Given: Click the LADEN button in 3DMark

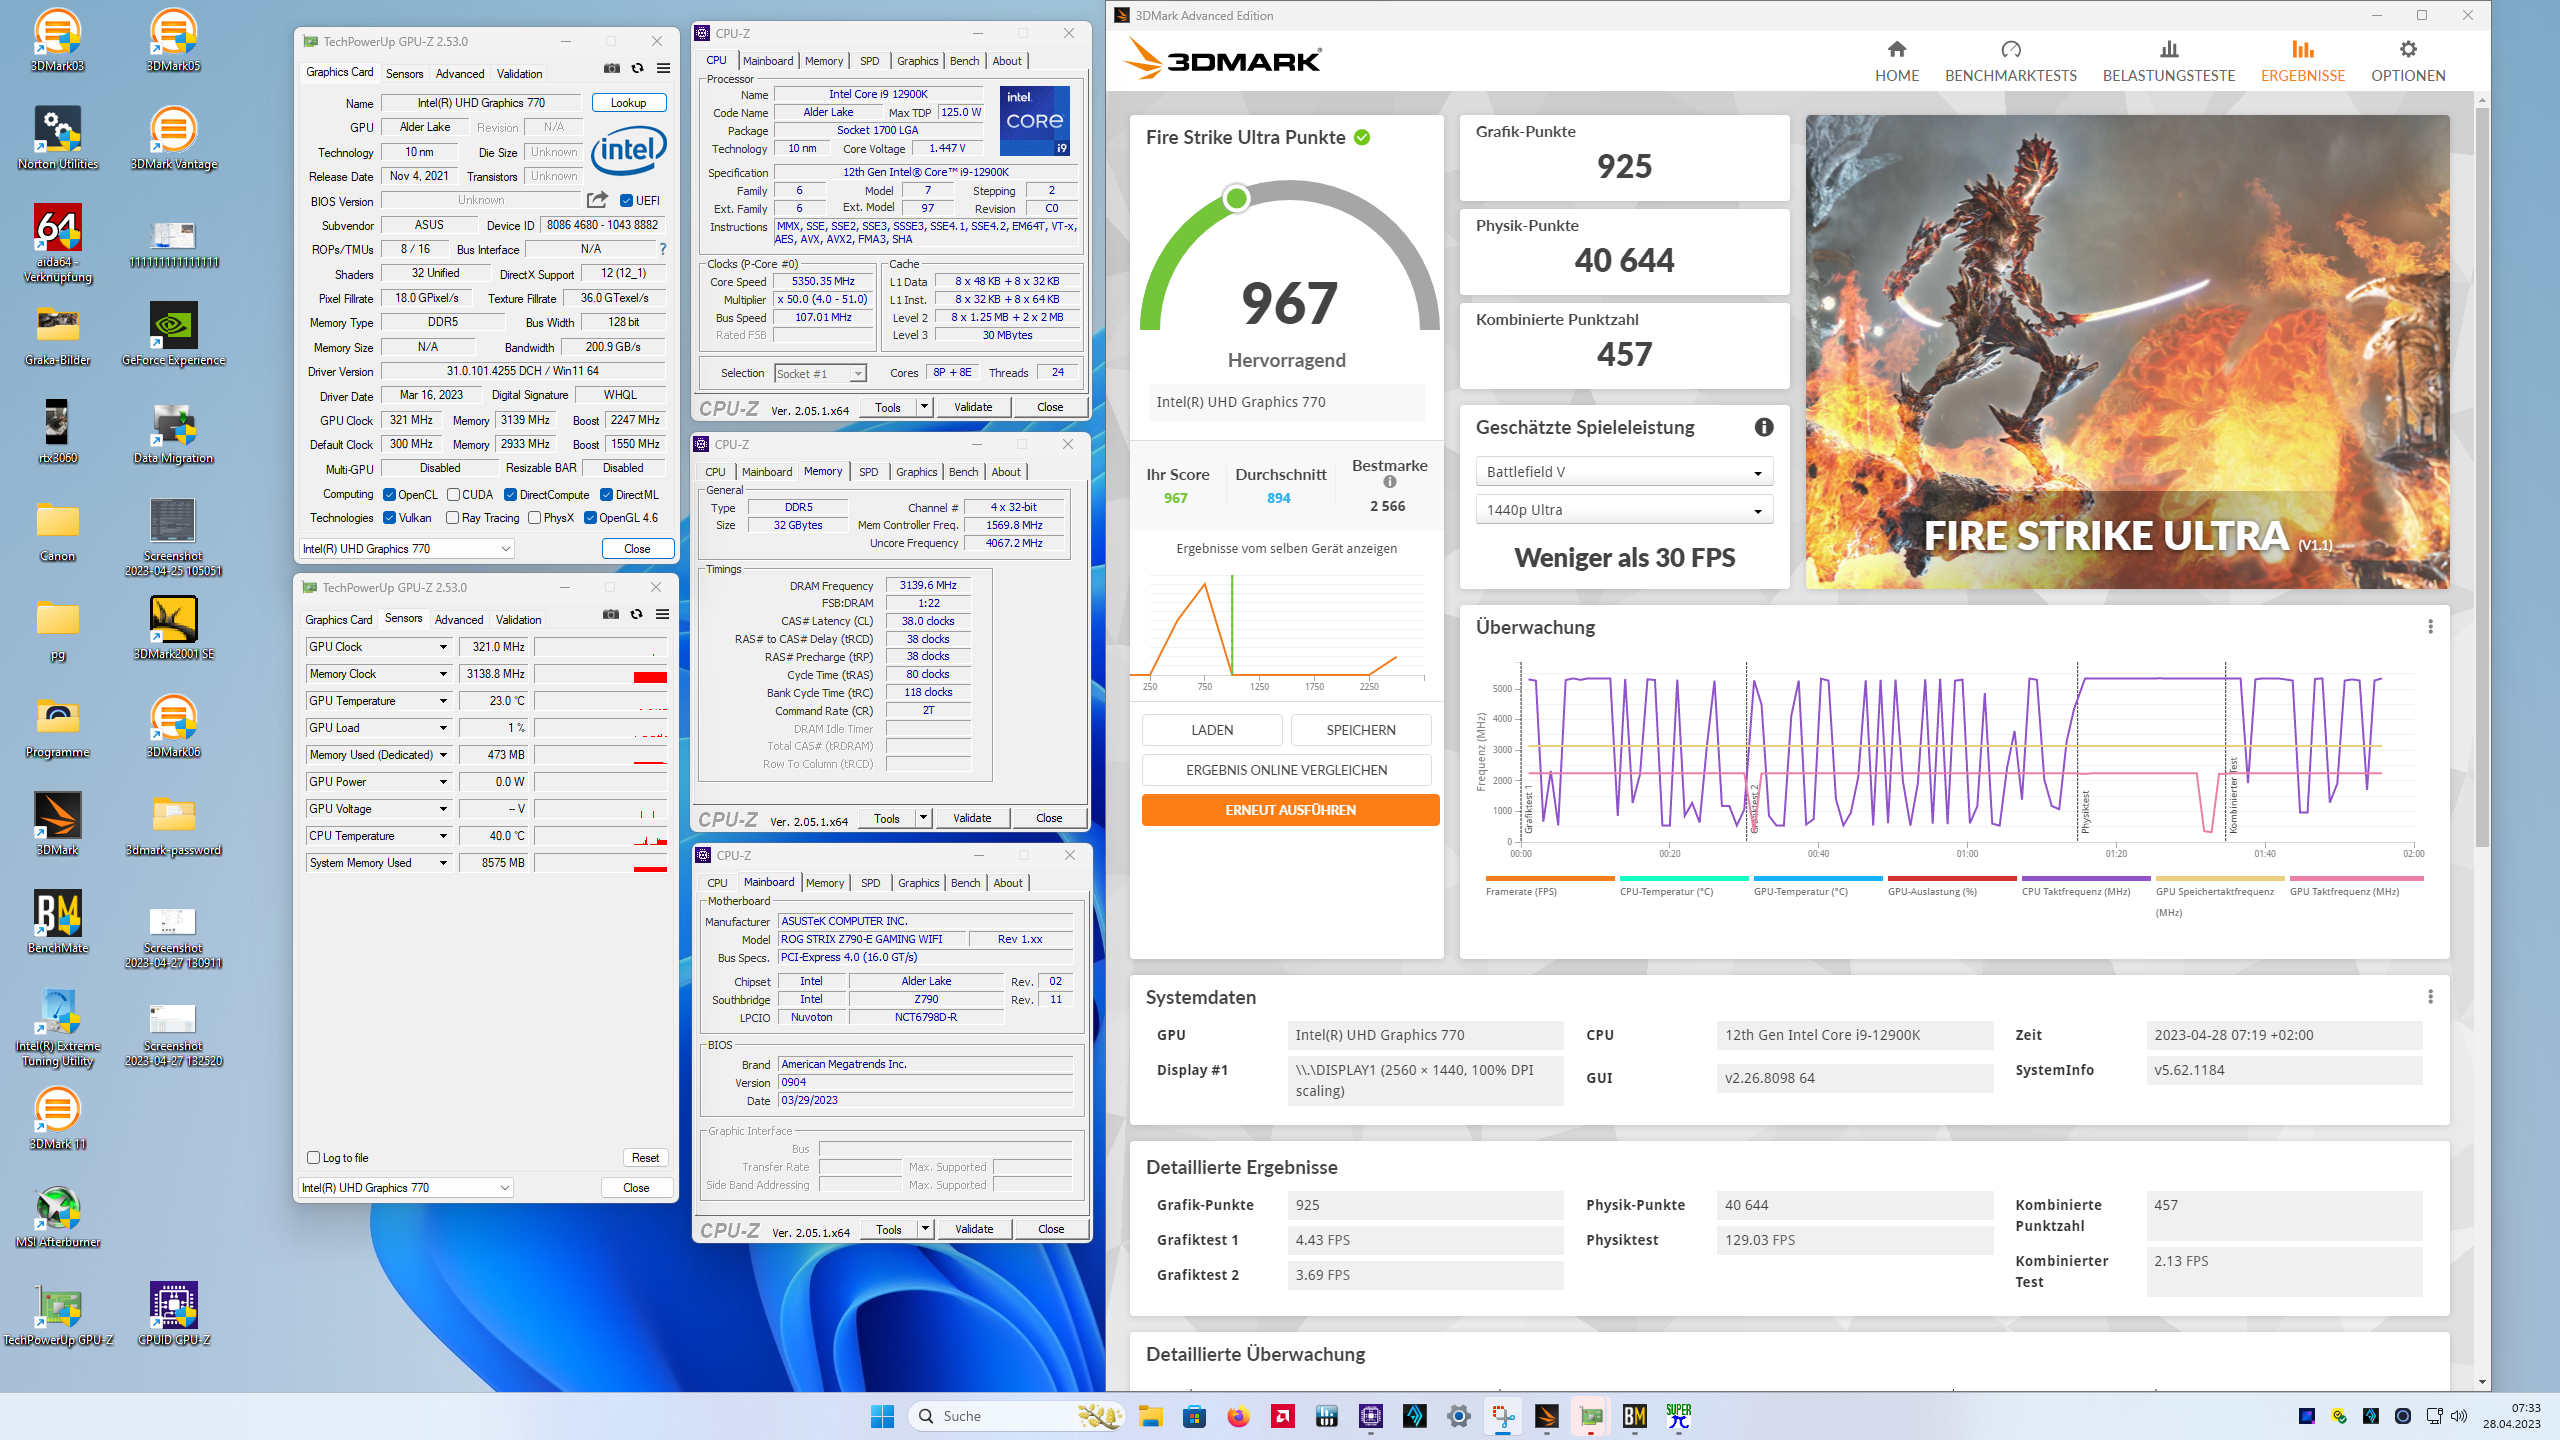Looking at the screenshot, I should click(1212, 730).
